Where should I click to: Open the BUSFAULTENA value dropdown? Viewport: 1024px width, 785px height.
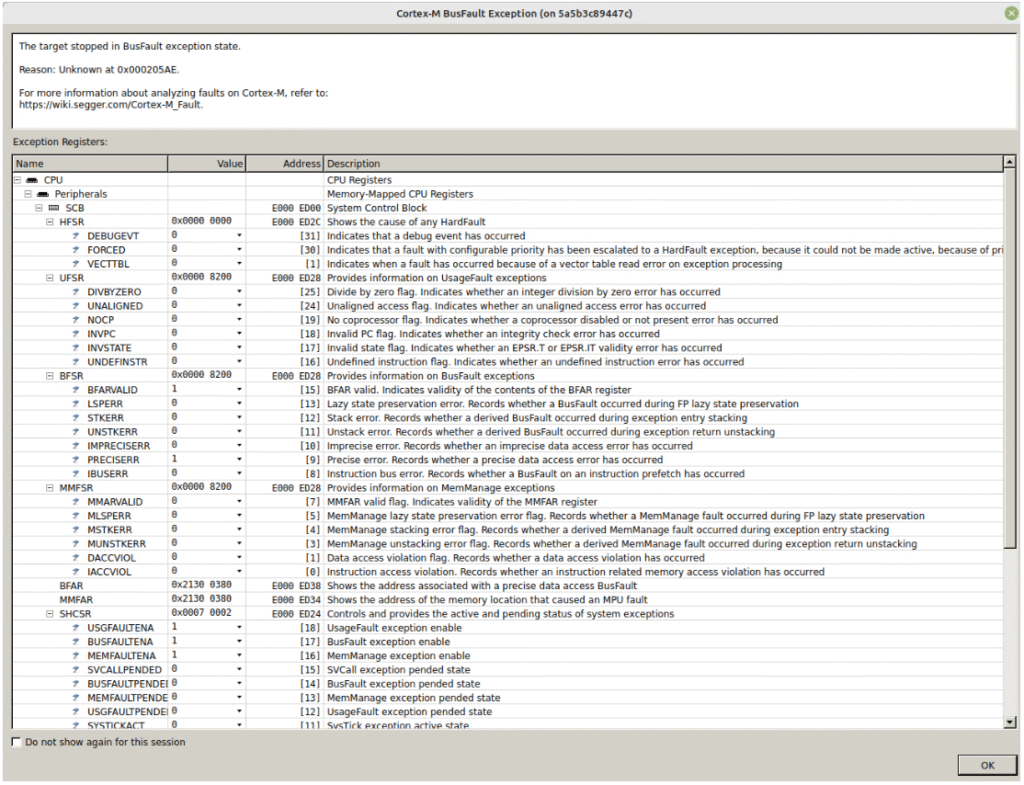pyautogui.click(x=239, y=642)
